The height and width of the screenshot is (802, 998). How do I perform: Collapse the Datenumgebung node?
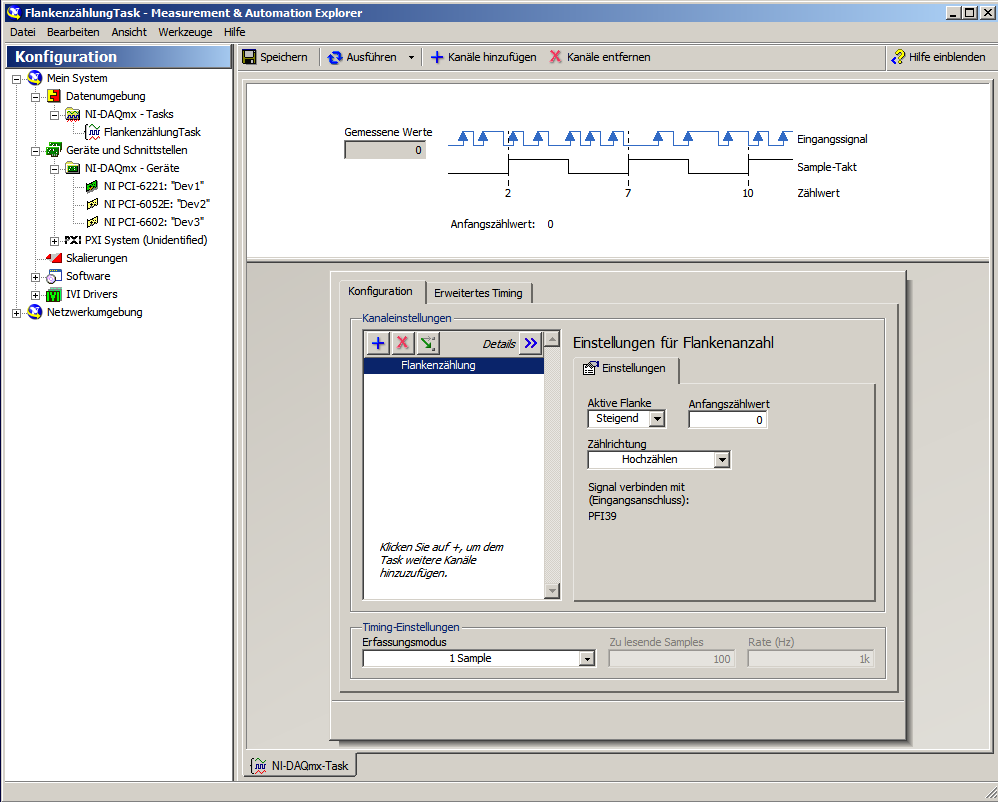pos(36,97)
